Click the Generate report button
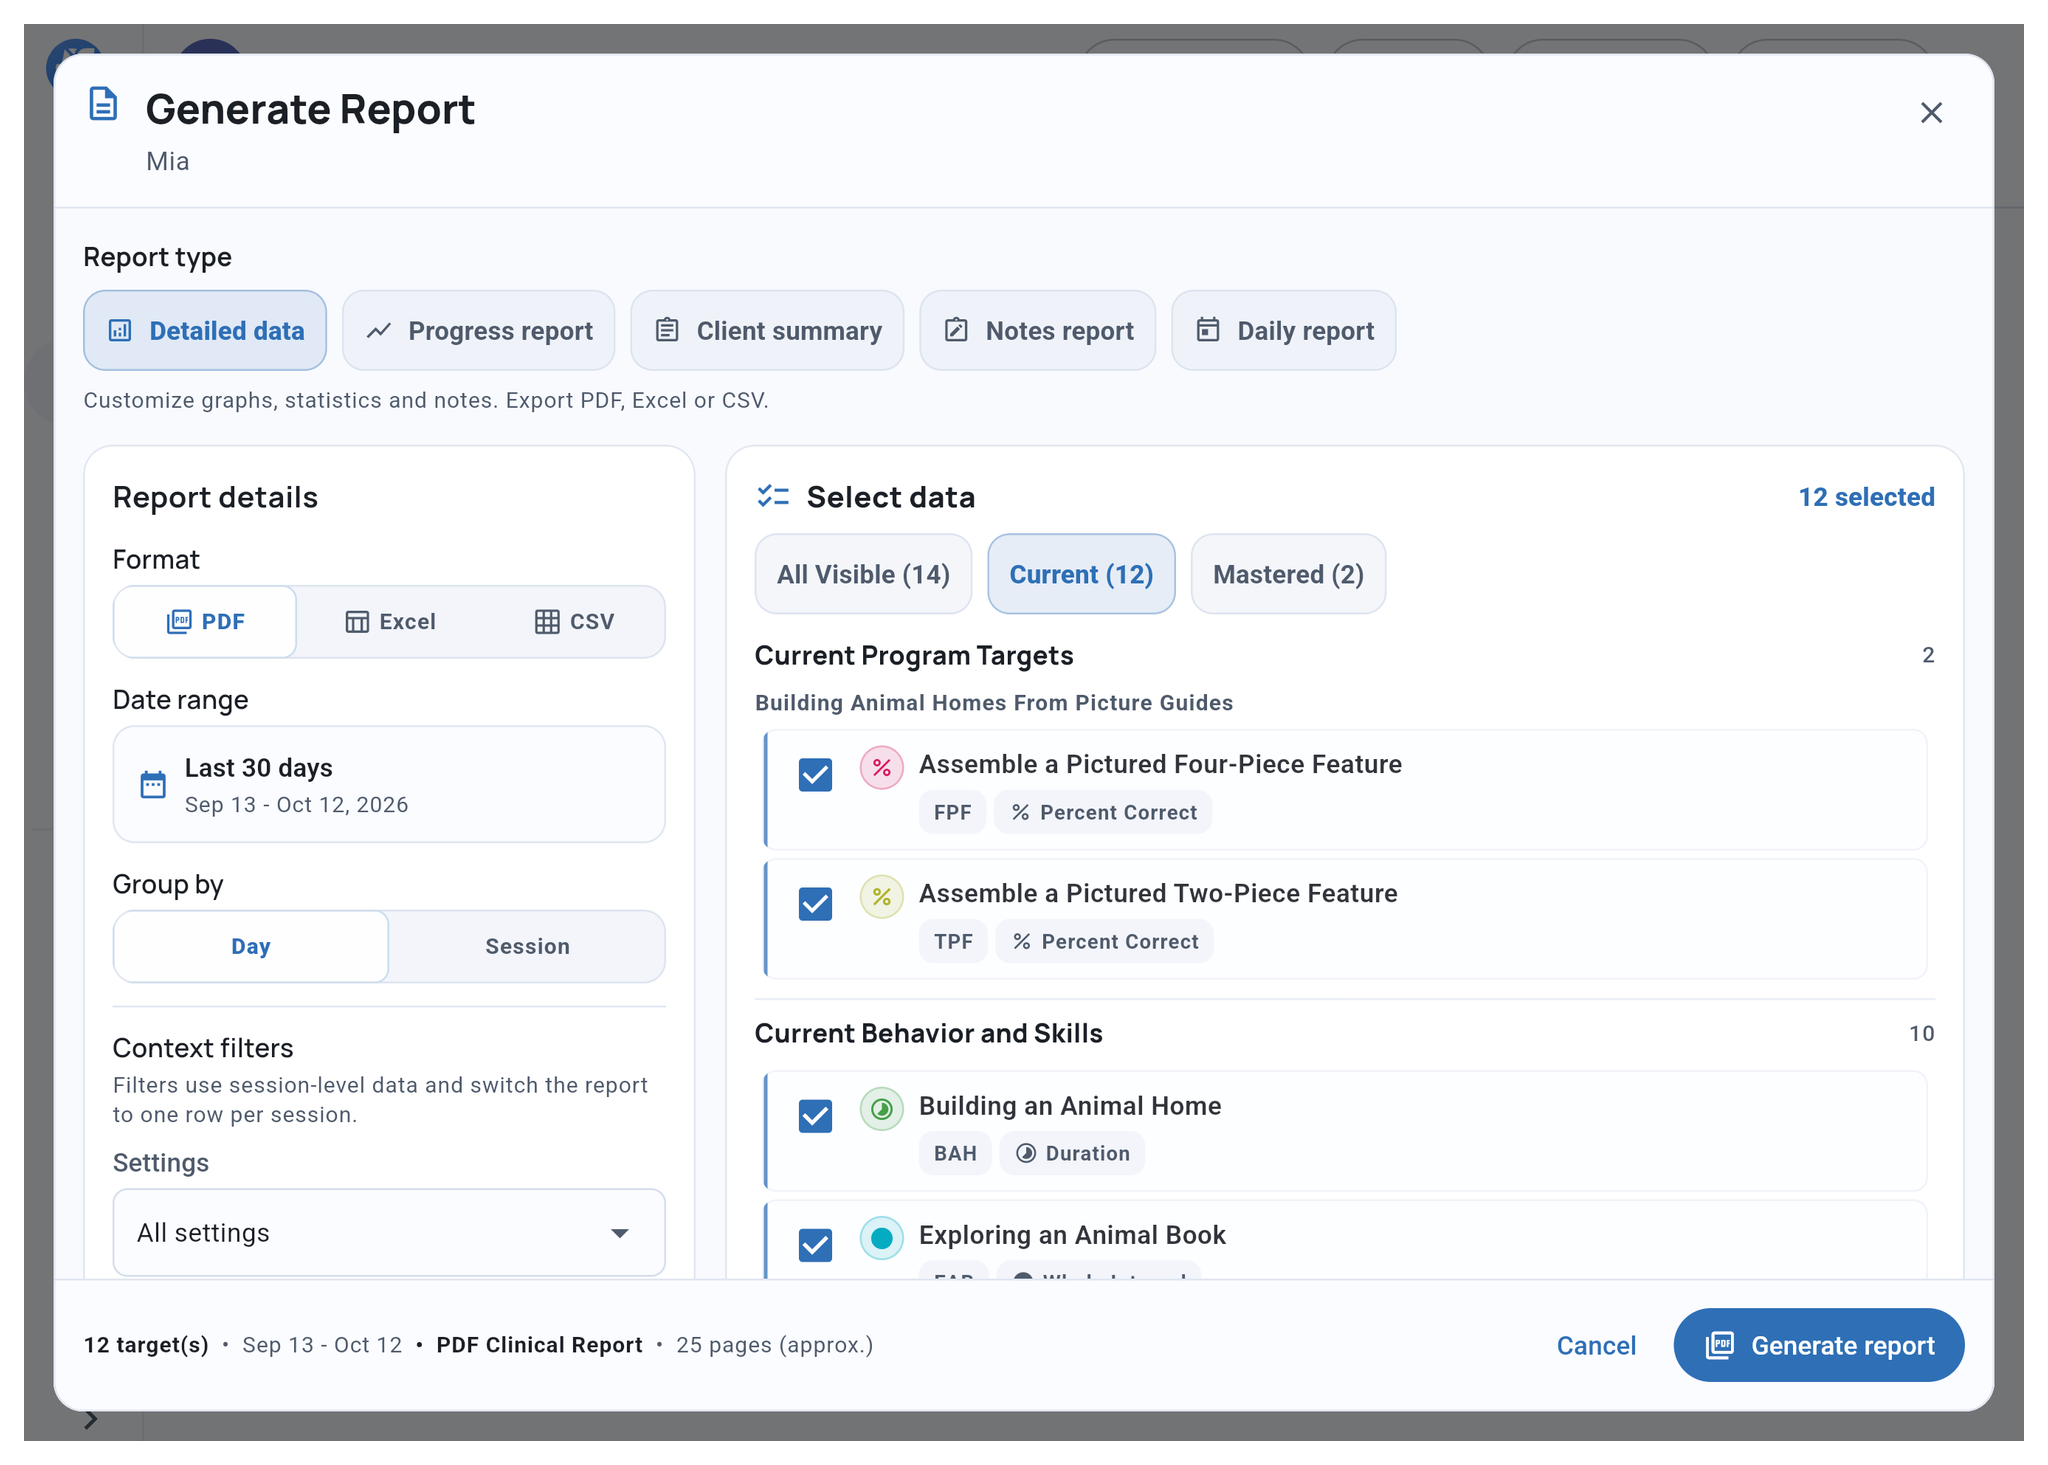 1818,1346
